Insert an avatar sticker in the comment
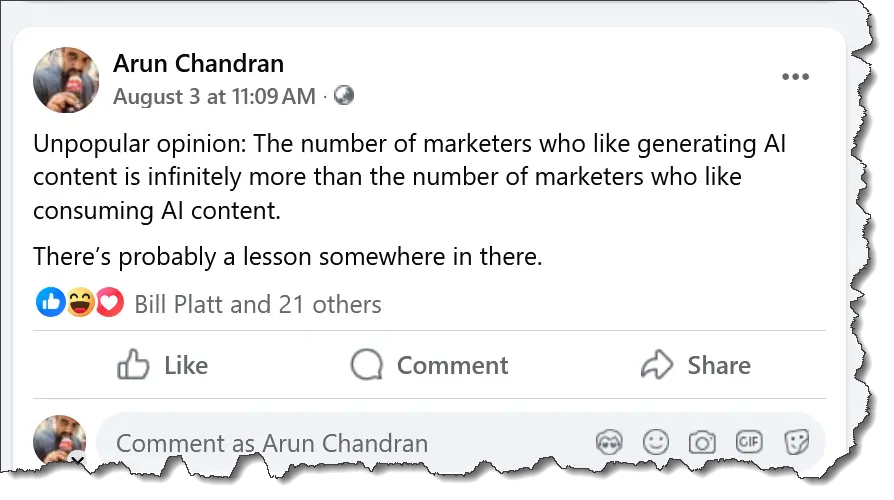 point(609,443)
